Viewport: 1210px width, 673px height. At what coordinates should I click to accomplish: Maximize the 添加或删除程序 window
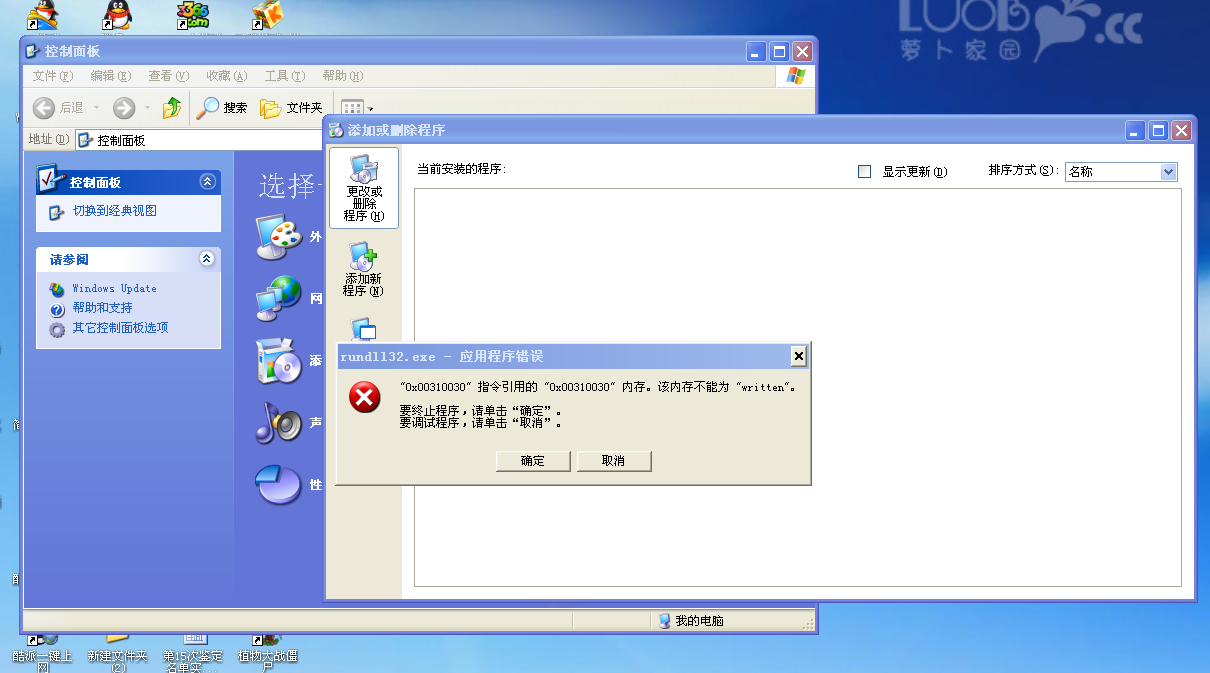pos(1159,130)
